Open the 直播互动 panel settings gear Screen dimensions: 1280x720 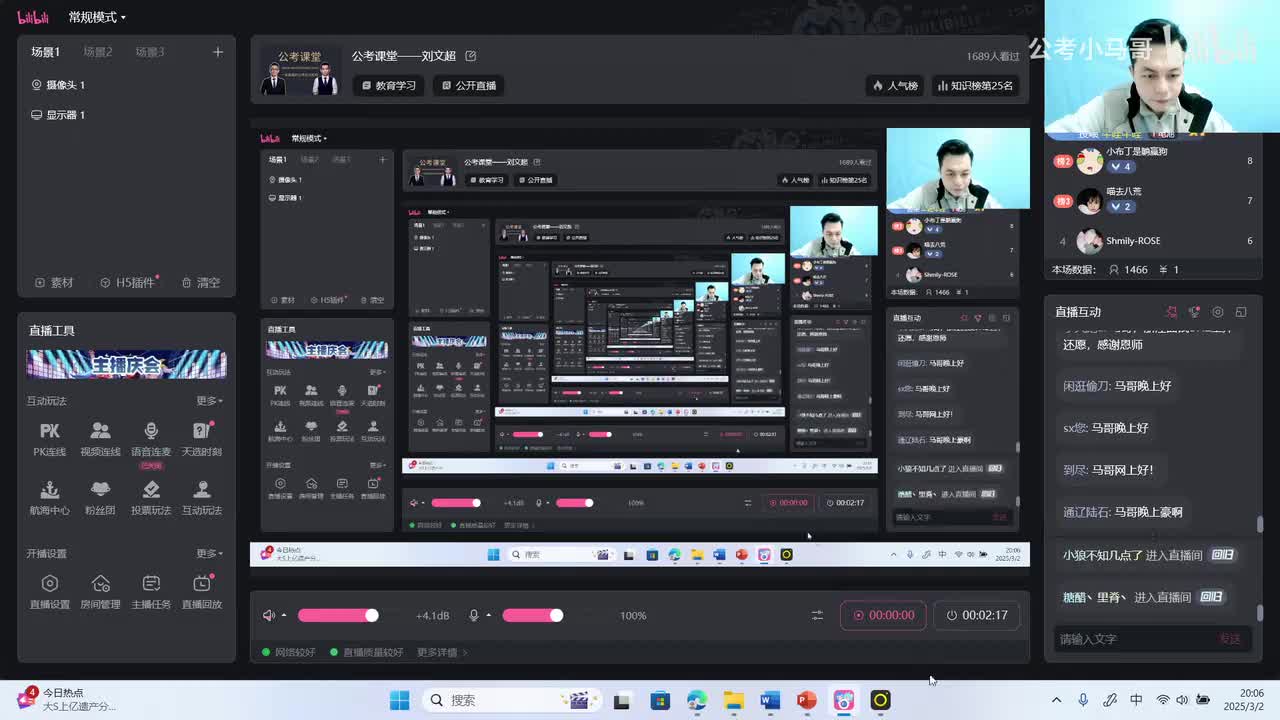coord(1217,312)
